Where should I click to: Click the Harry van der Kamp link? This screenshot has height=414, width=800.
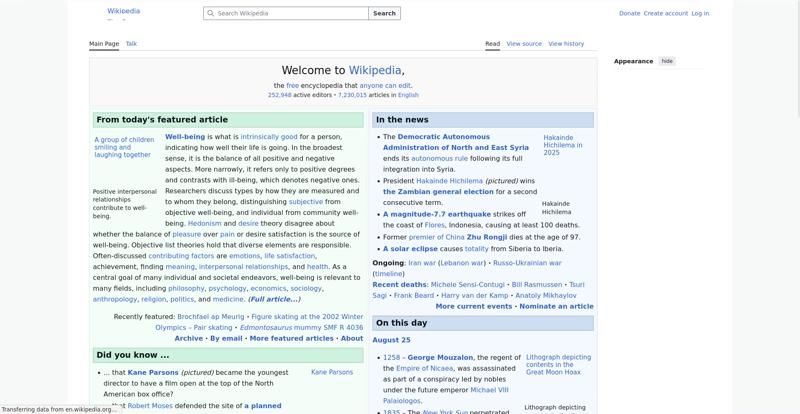[474, 296]
